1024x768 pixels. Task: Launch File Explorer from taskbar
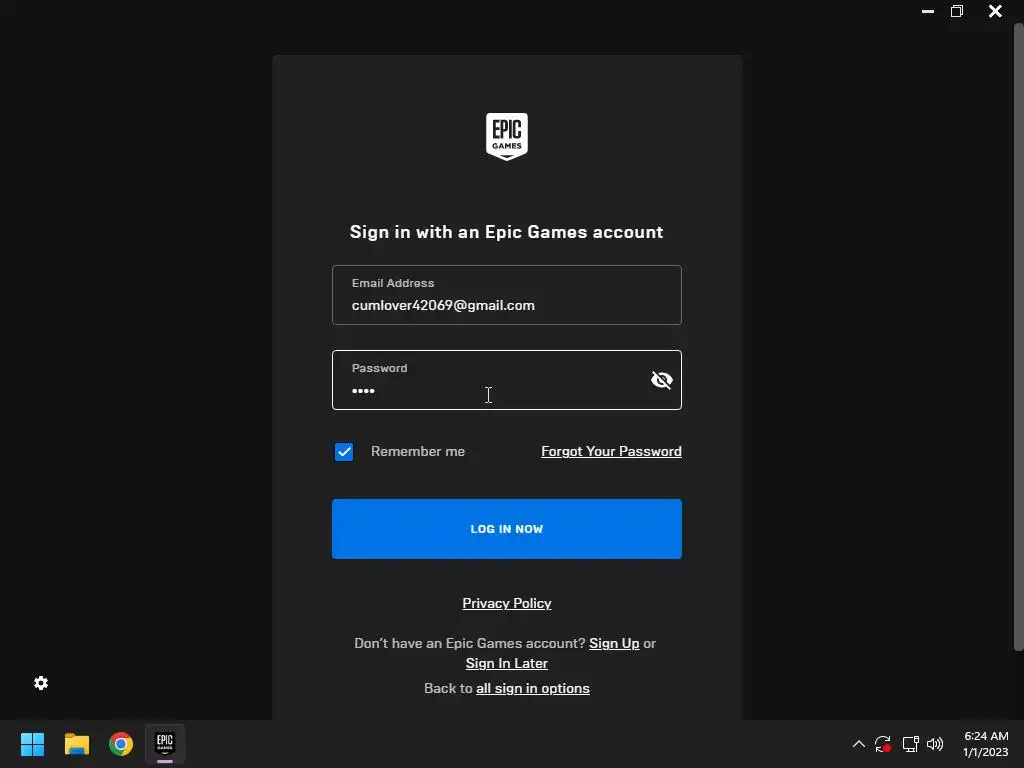[x=76, y=744]
